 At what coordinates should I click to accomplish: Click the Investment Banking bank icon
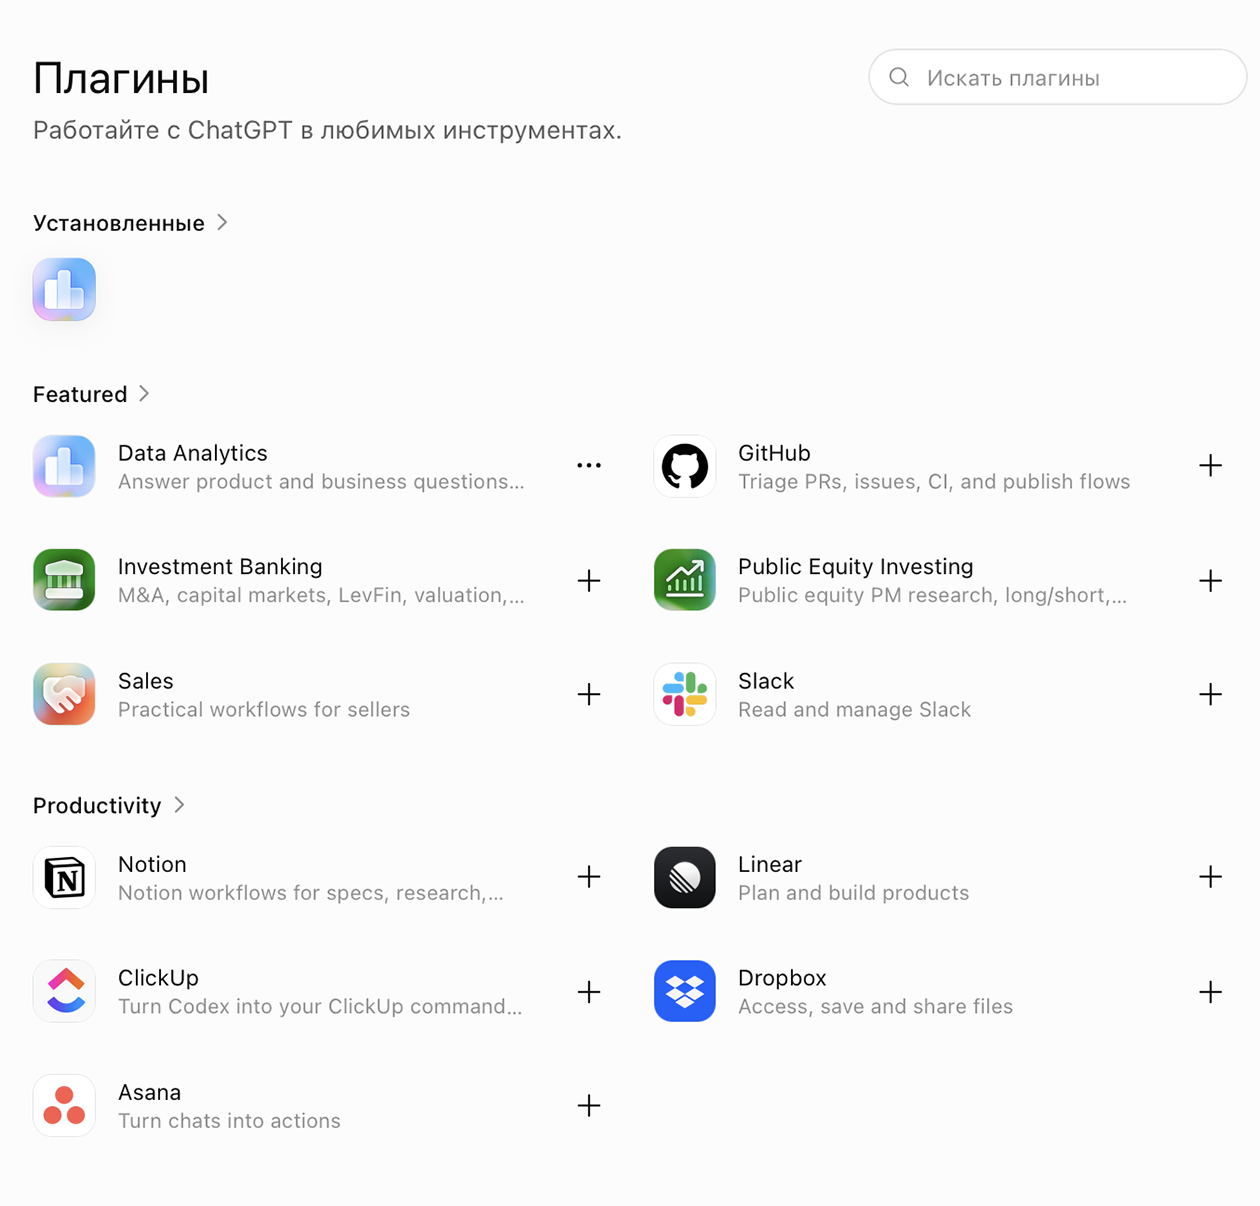[x=64, y=580]
